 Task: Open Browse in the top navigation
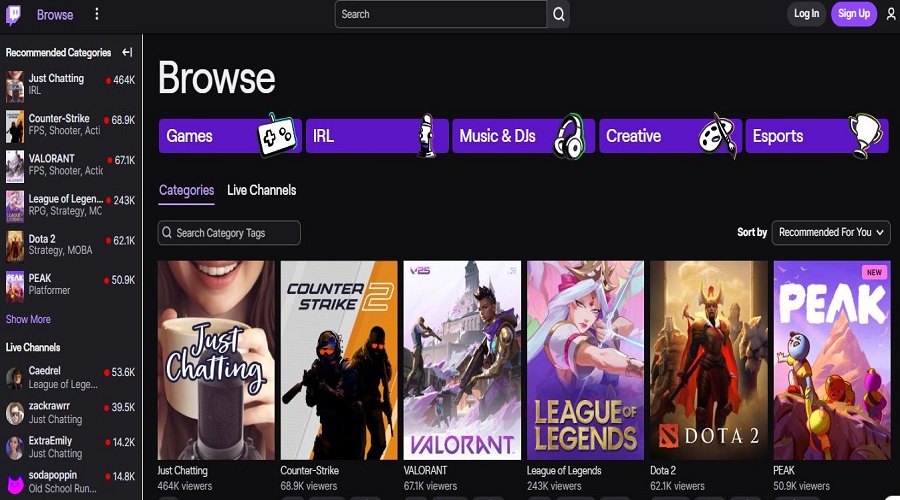[x=55, y=15]
